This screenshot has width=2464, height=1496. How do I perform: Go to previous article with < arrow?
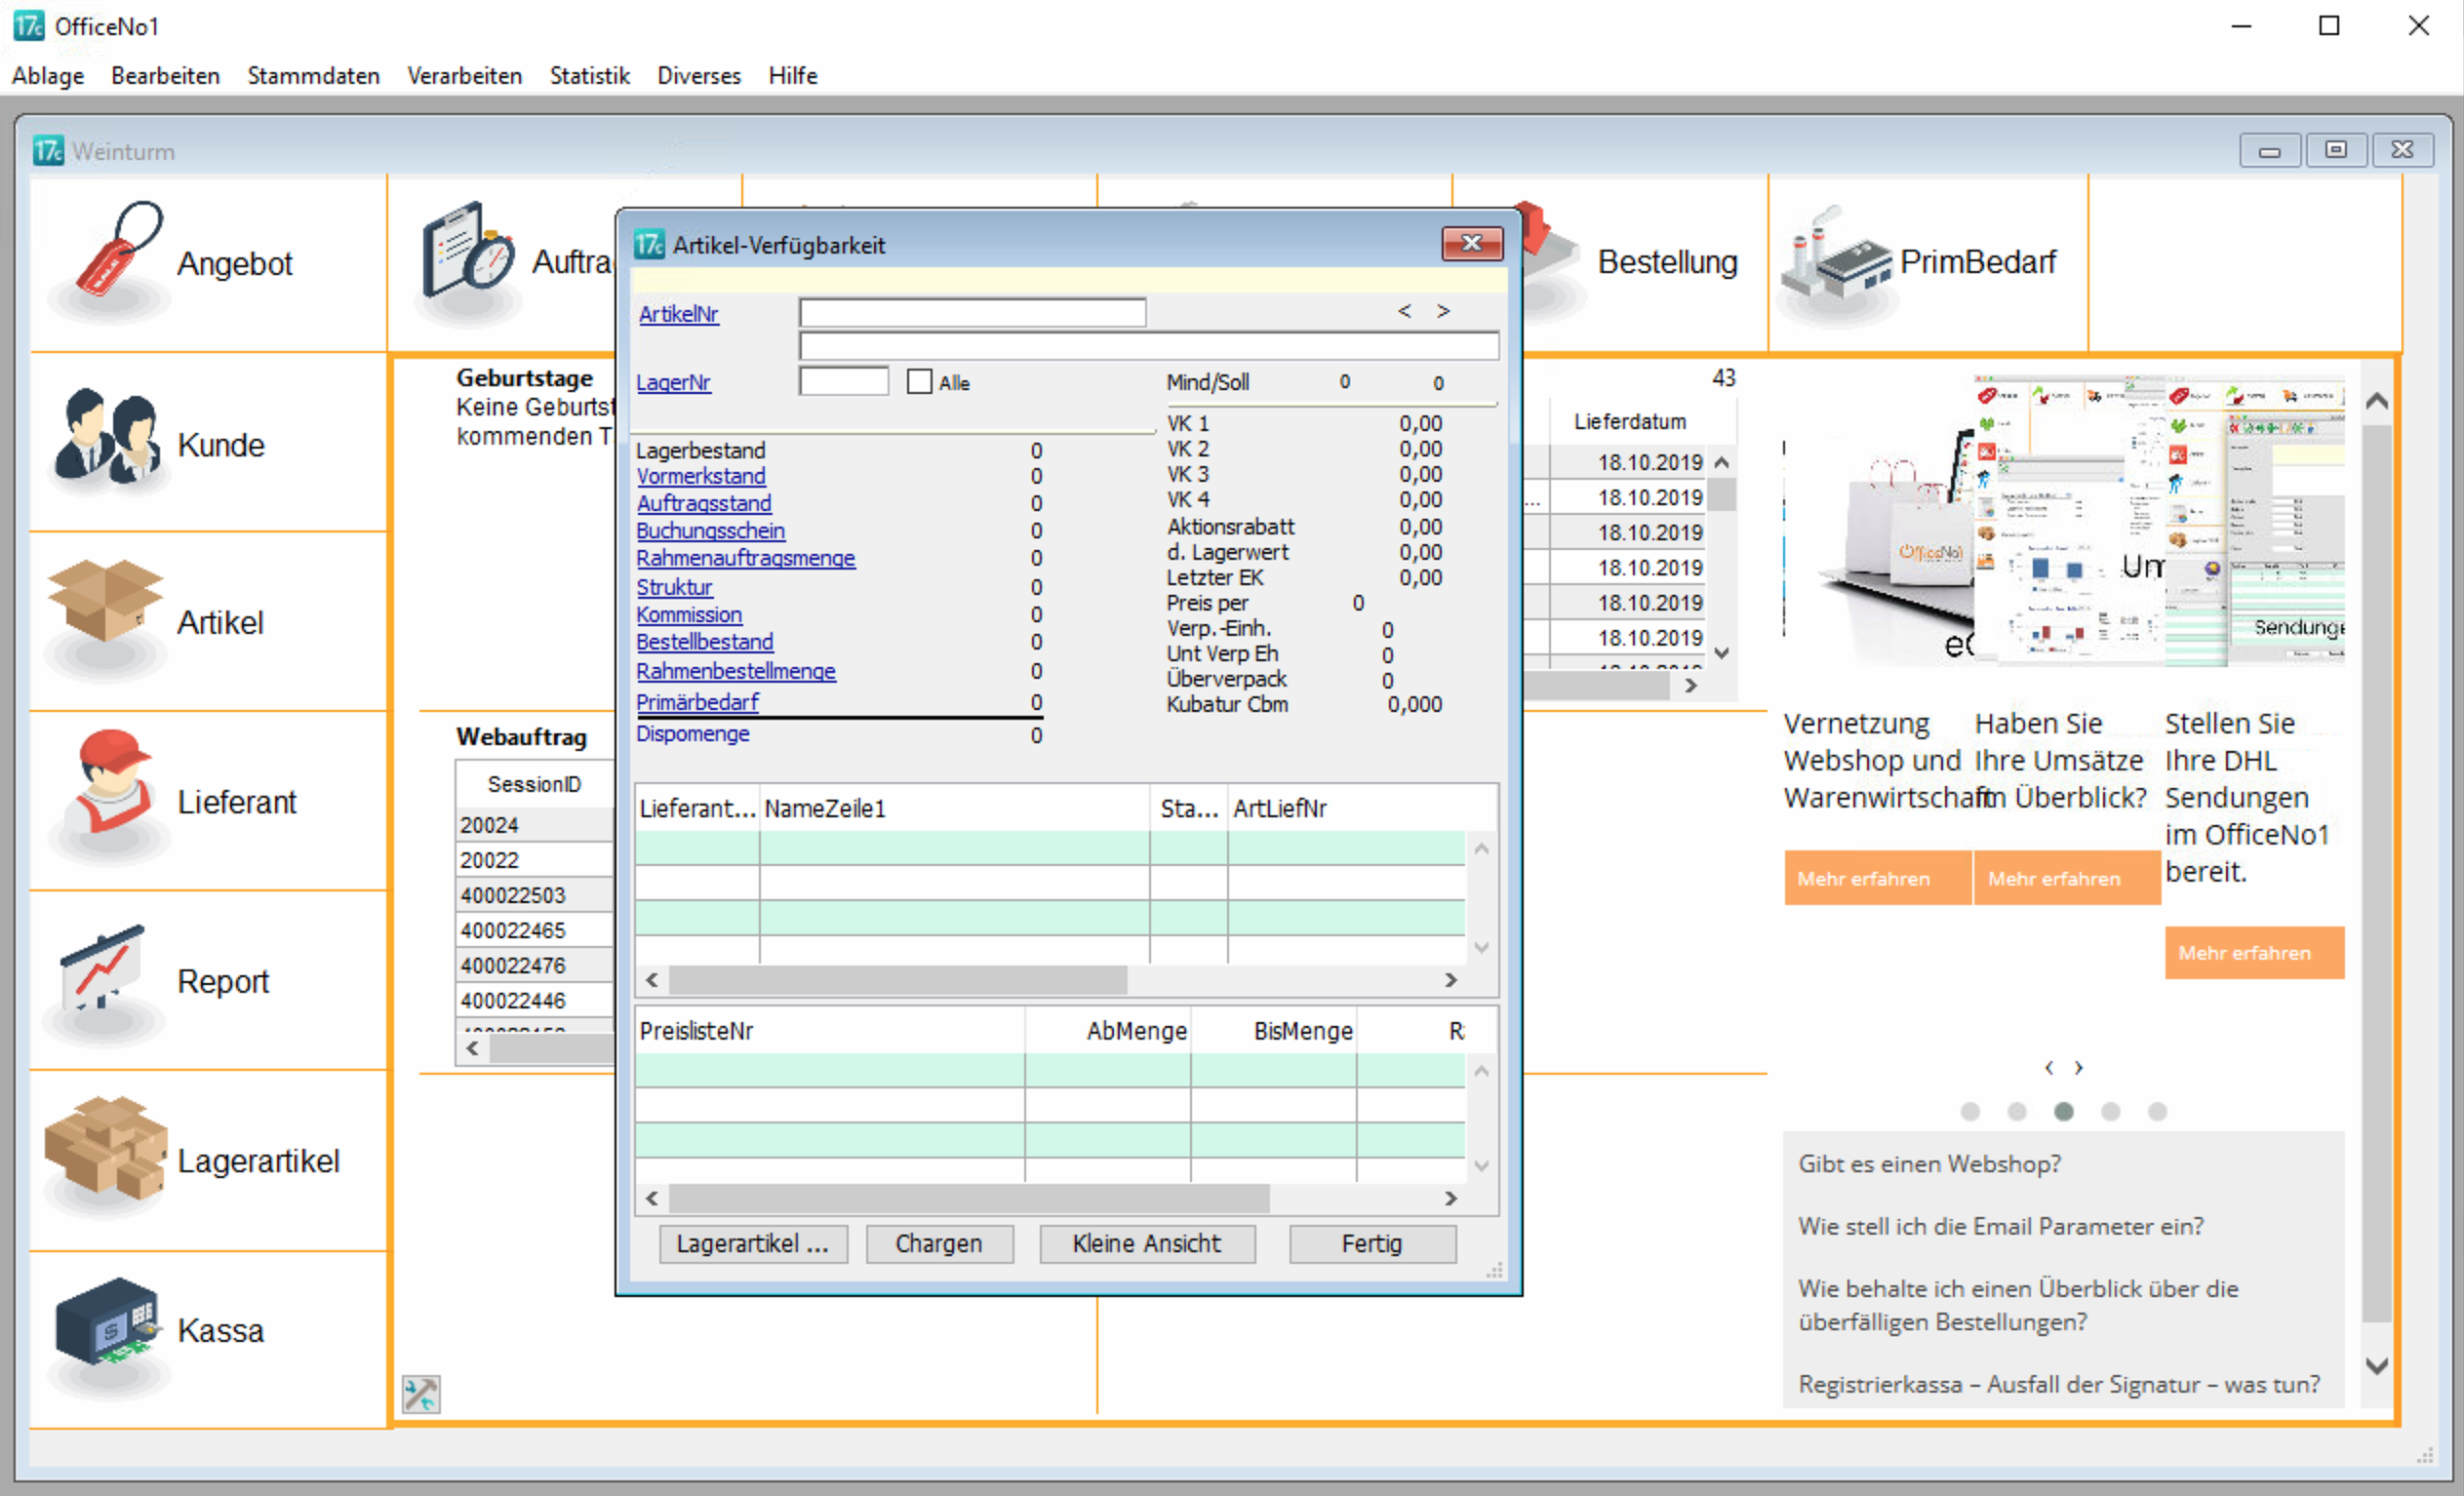click(x=1404, y=311)
